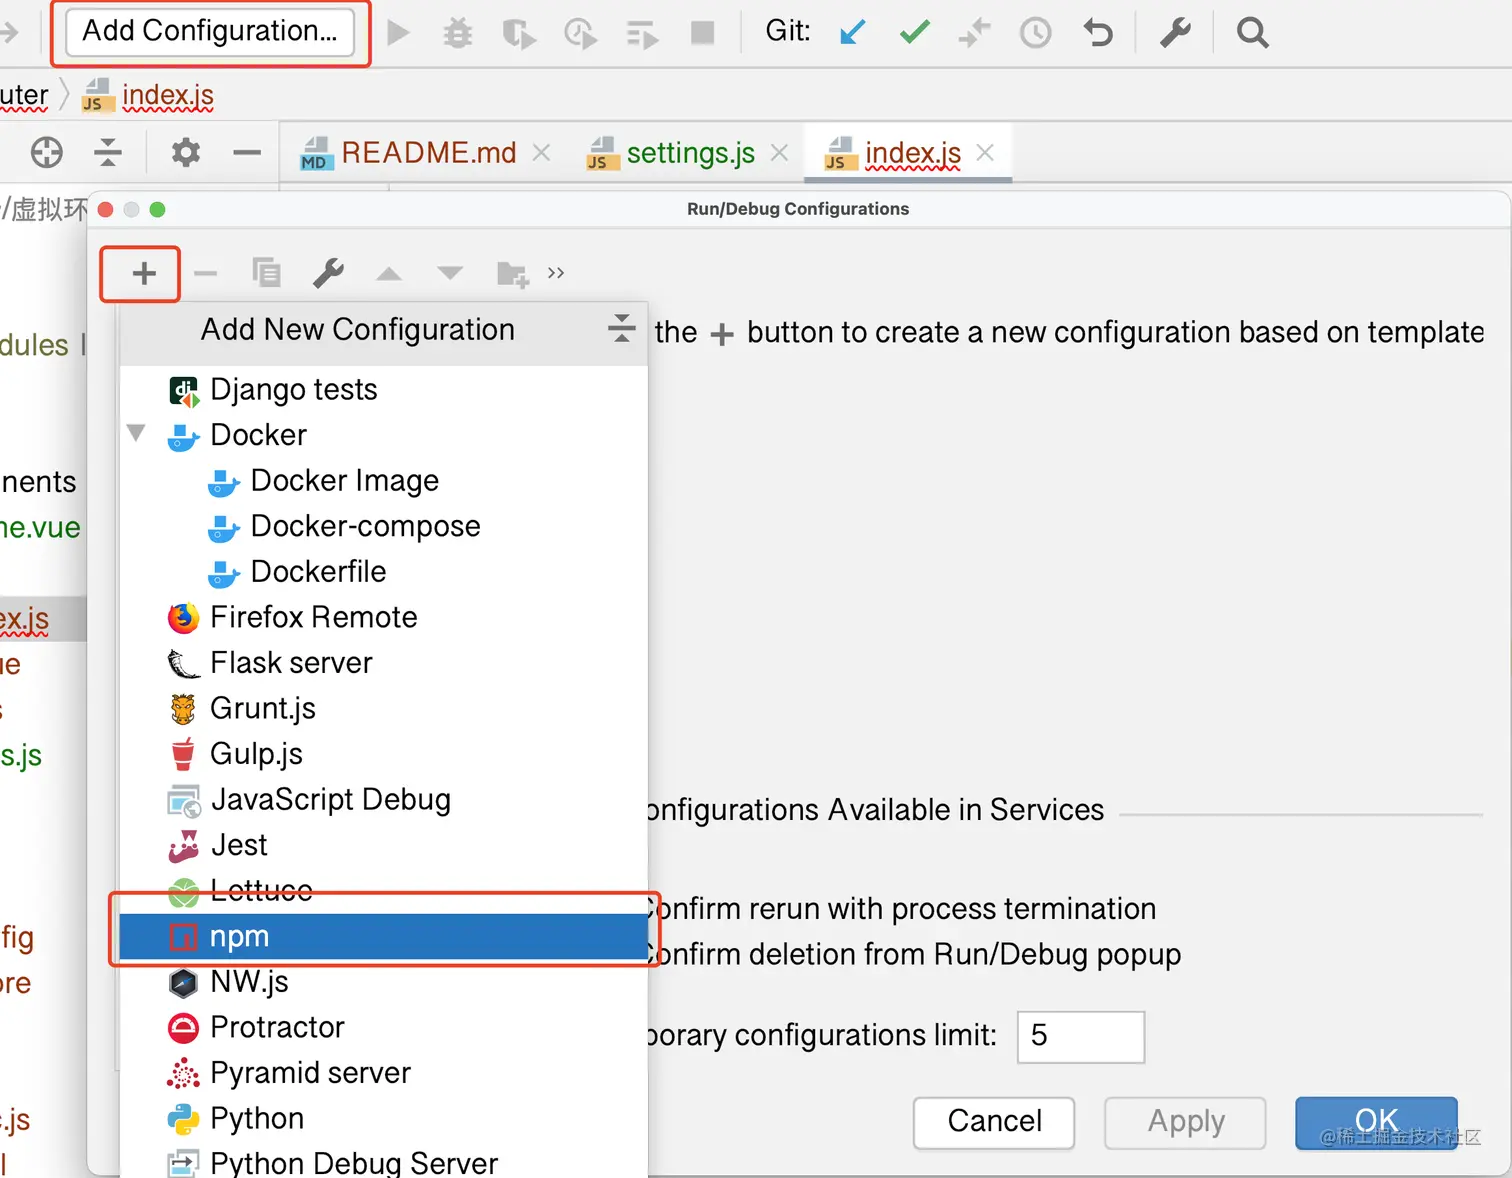Select Firefox Remote configuration type
This screenshot has width=1512, height=1178.
pyautogui.click(x=384, y=617)
